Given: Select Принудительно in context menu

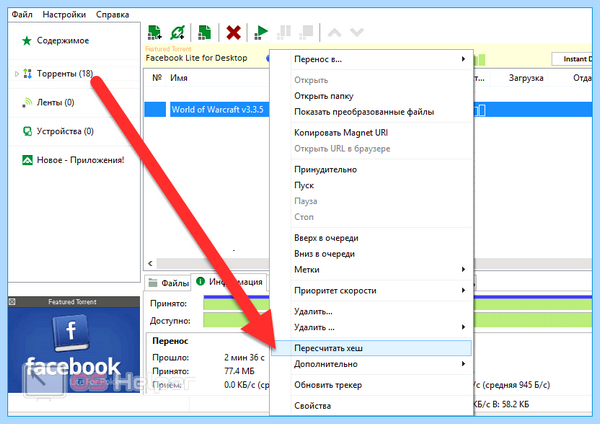Looking at the screenshot, I should pos(371,170).
